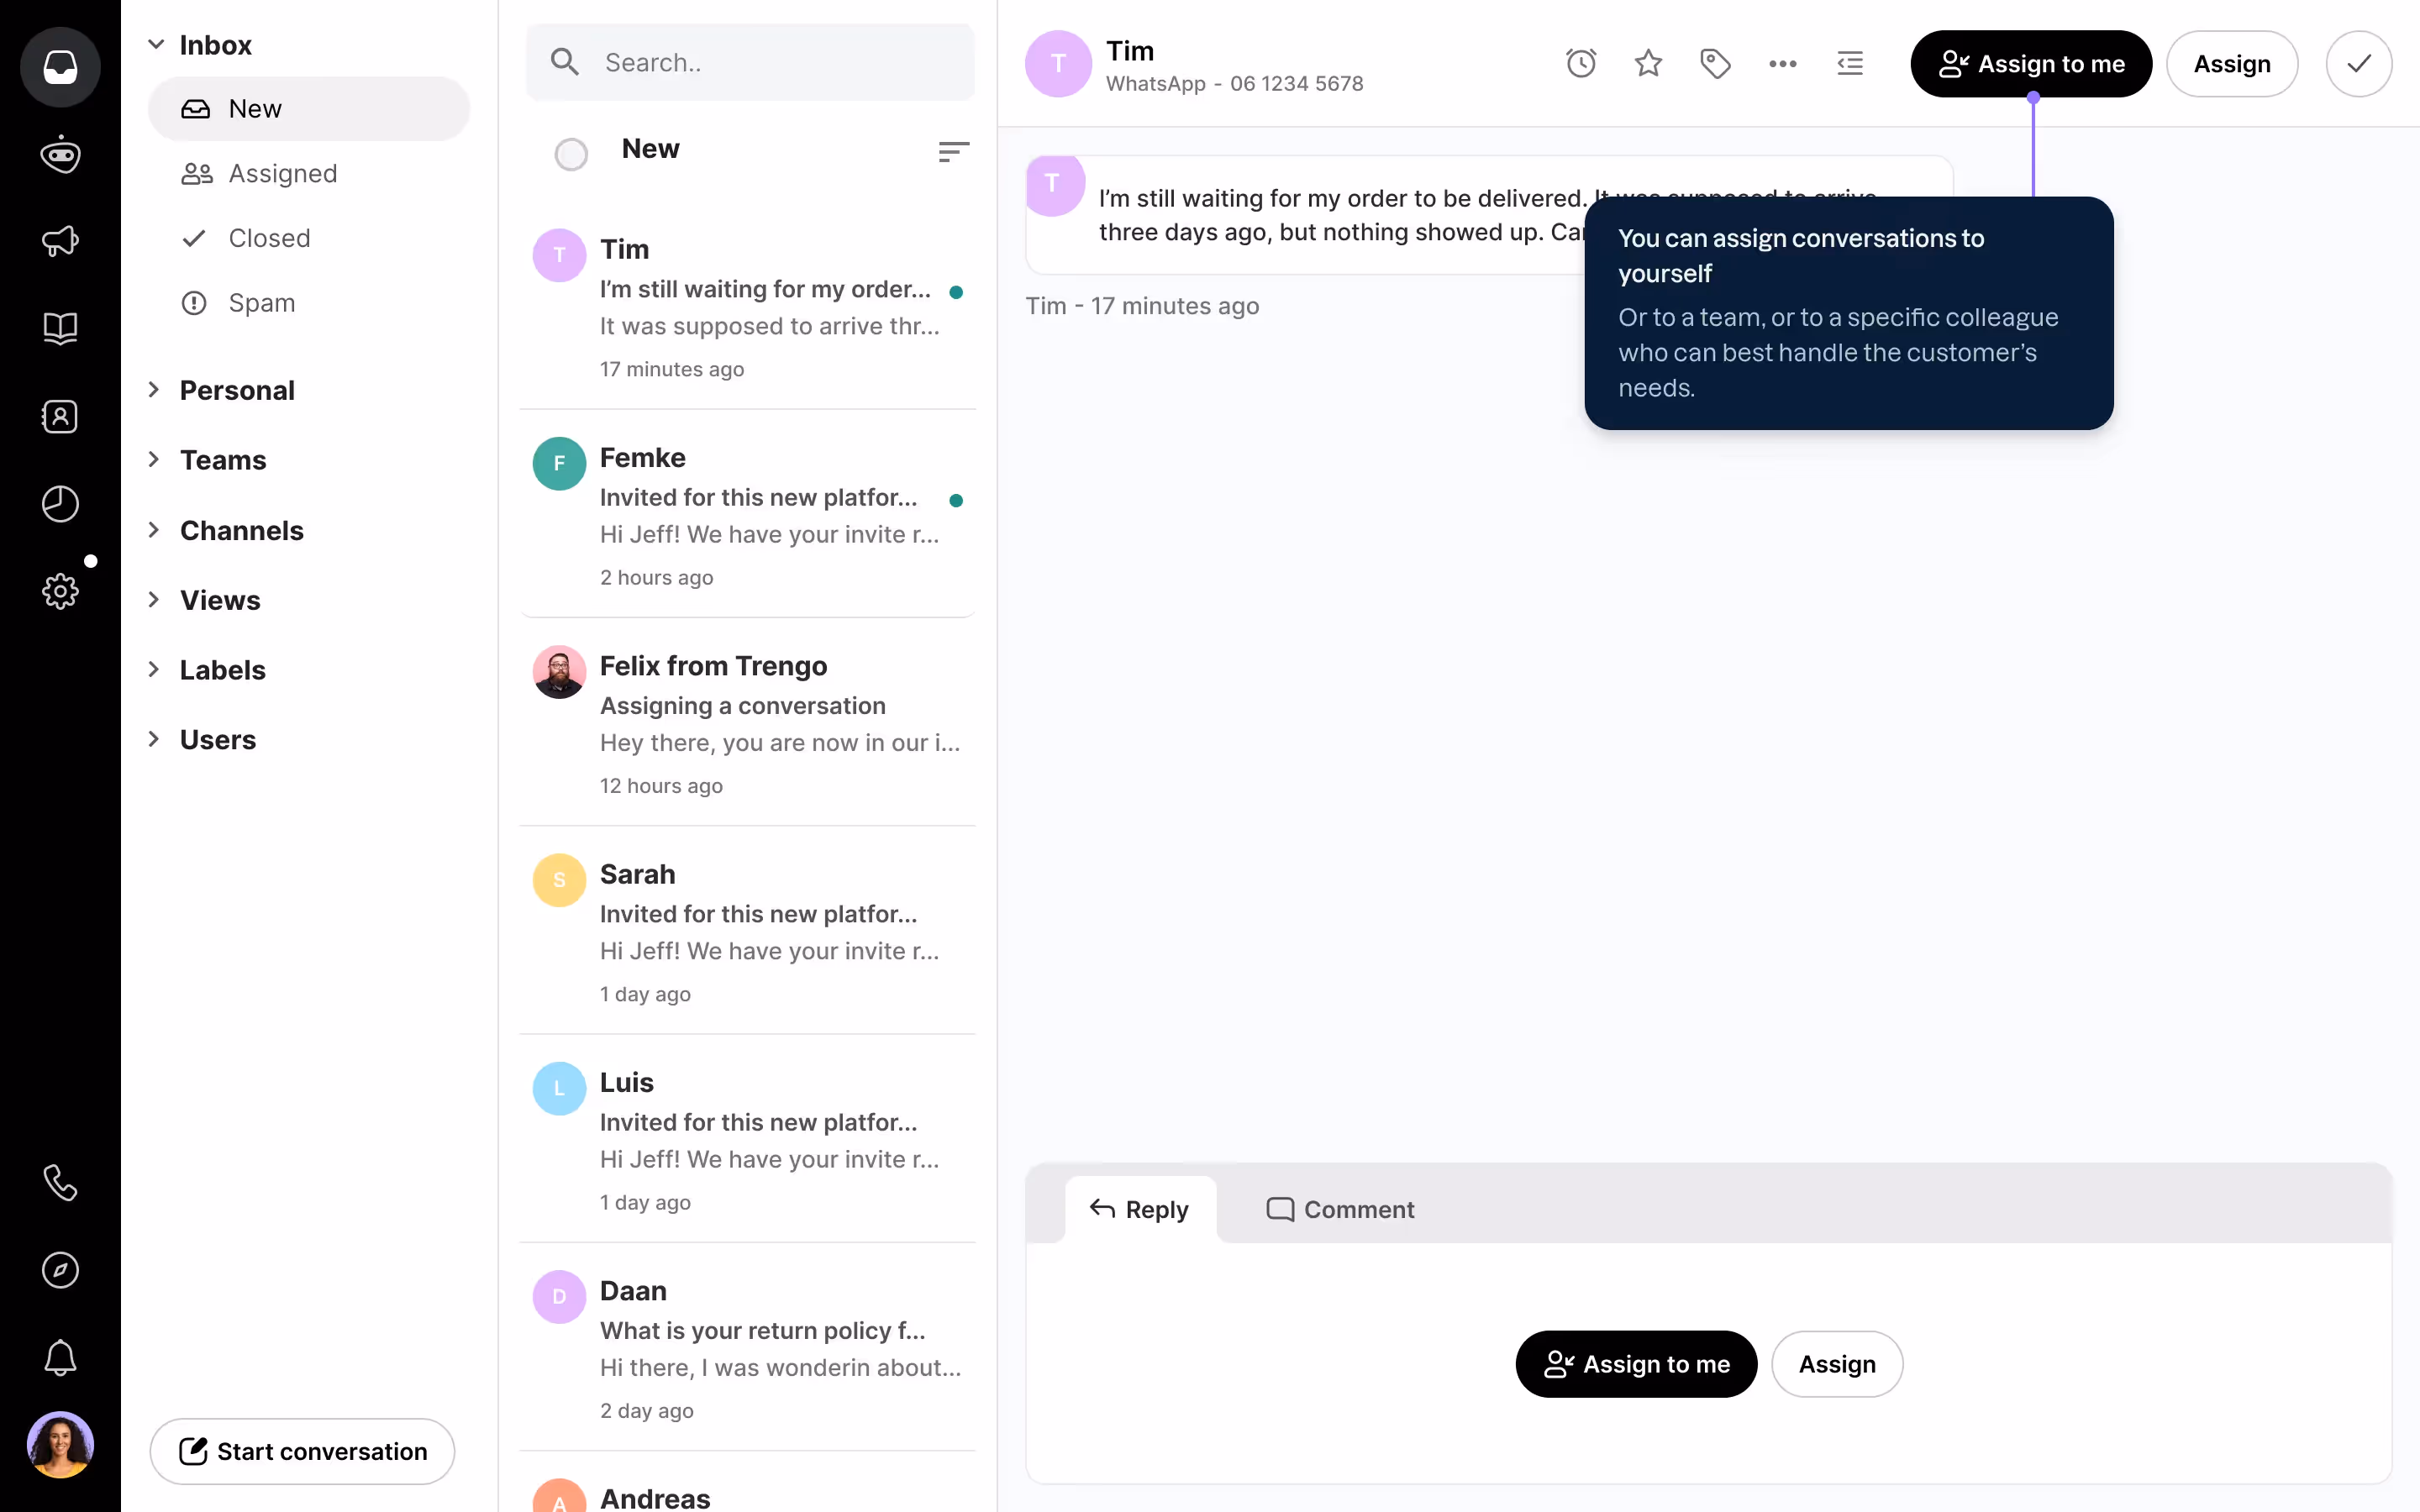Toggle the select-all circle beside New heading

click(x=571, y=154)
